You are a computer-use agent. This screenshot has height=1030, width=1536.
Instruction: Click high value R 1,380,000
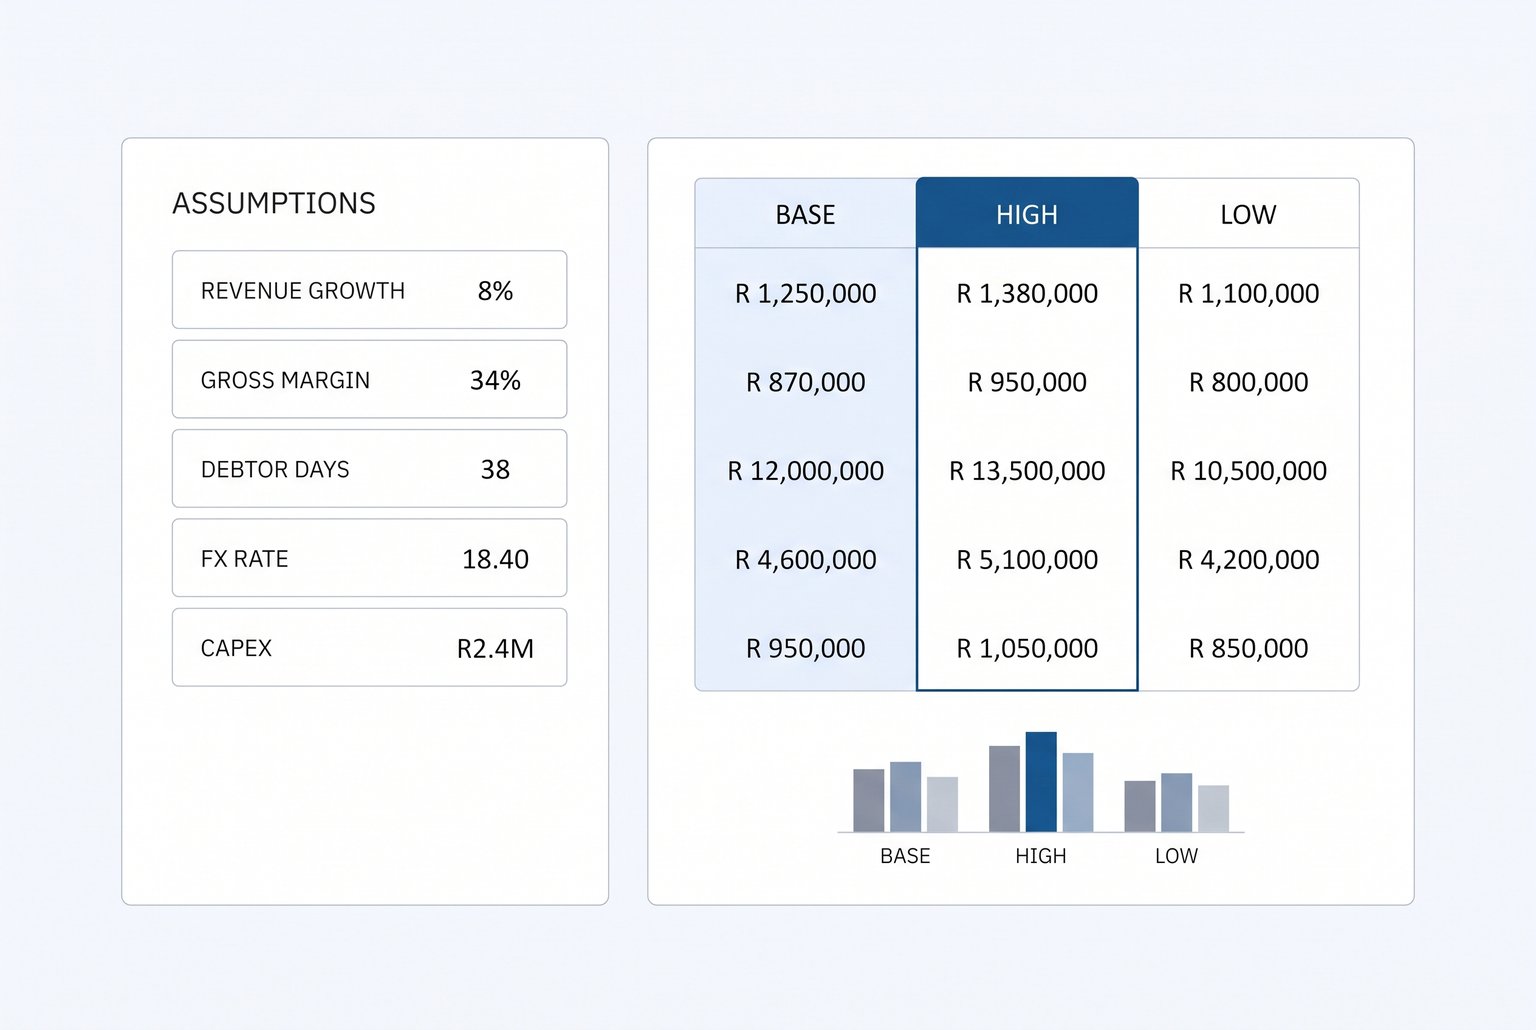pyautogui.click(x=1027, y=294)
